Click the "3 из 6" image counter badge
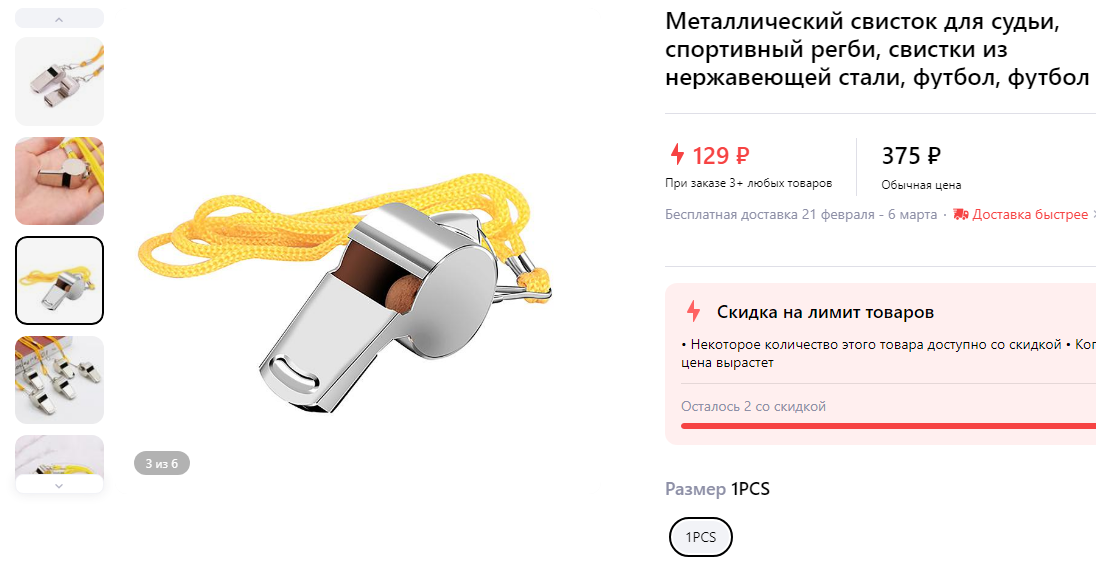The image size is (1096, 584). pyautogui.click(x=161, y=463)
